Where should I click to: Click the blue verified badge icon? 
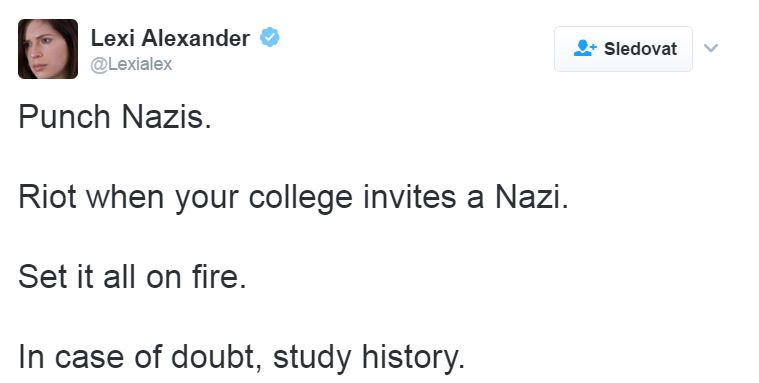[x=270, y=38]
